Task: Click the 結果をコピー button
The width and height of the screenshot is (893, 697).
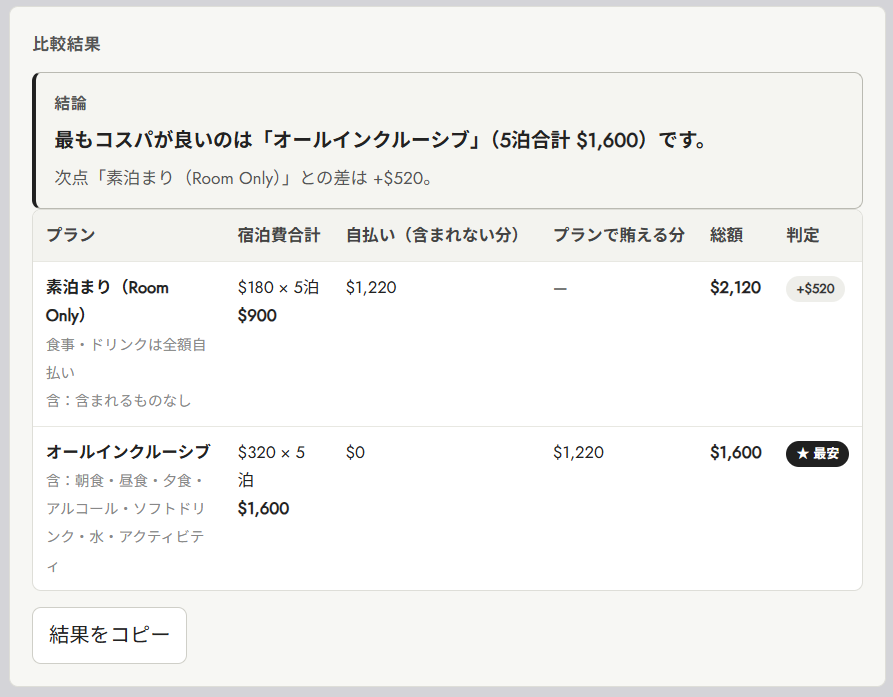Action: pyautogui.click(x=109, y=635)
